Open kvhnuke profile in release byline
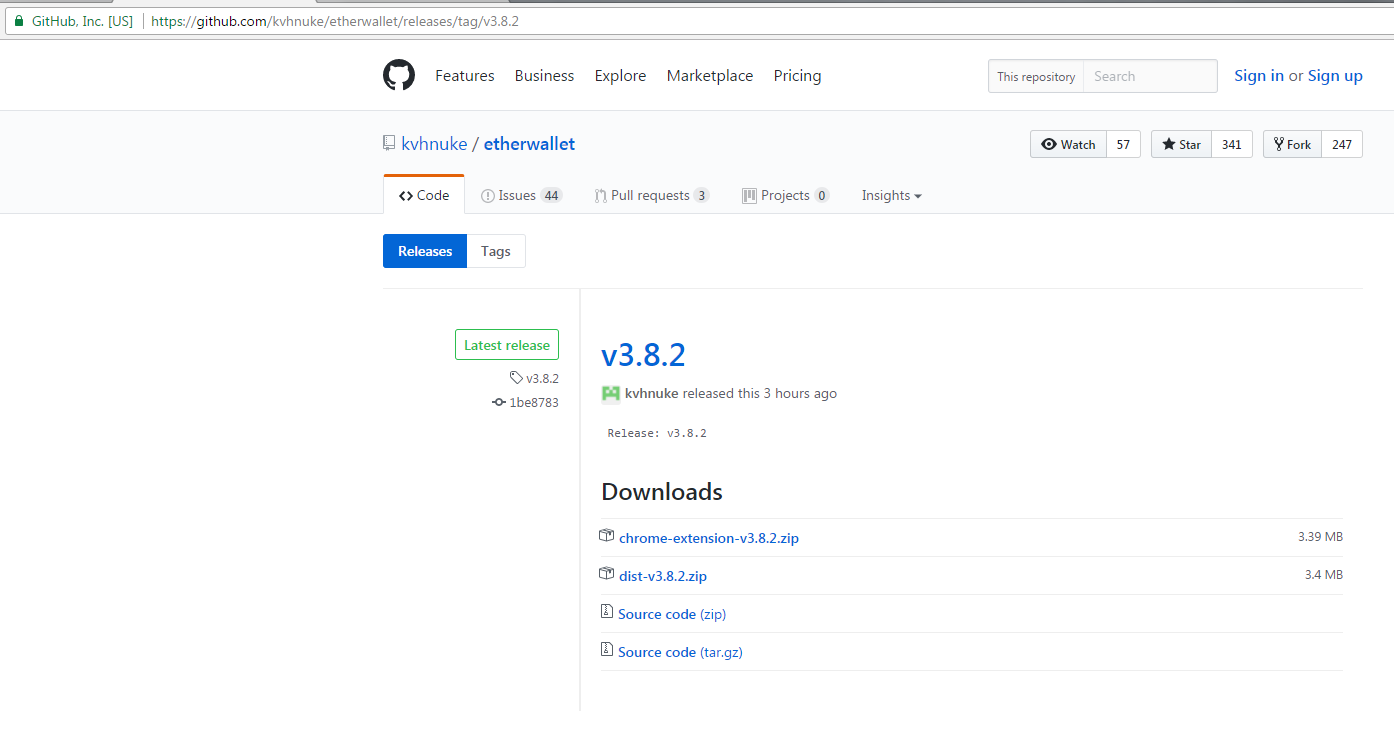Image resolution: width=1394 pixels, height=751 pixels. pyautogui.click(x=652, y=394)
